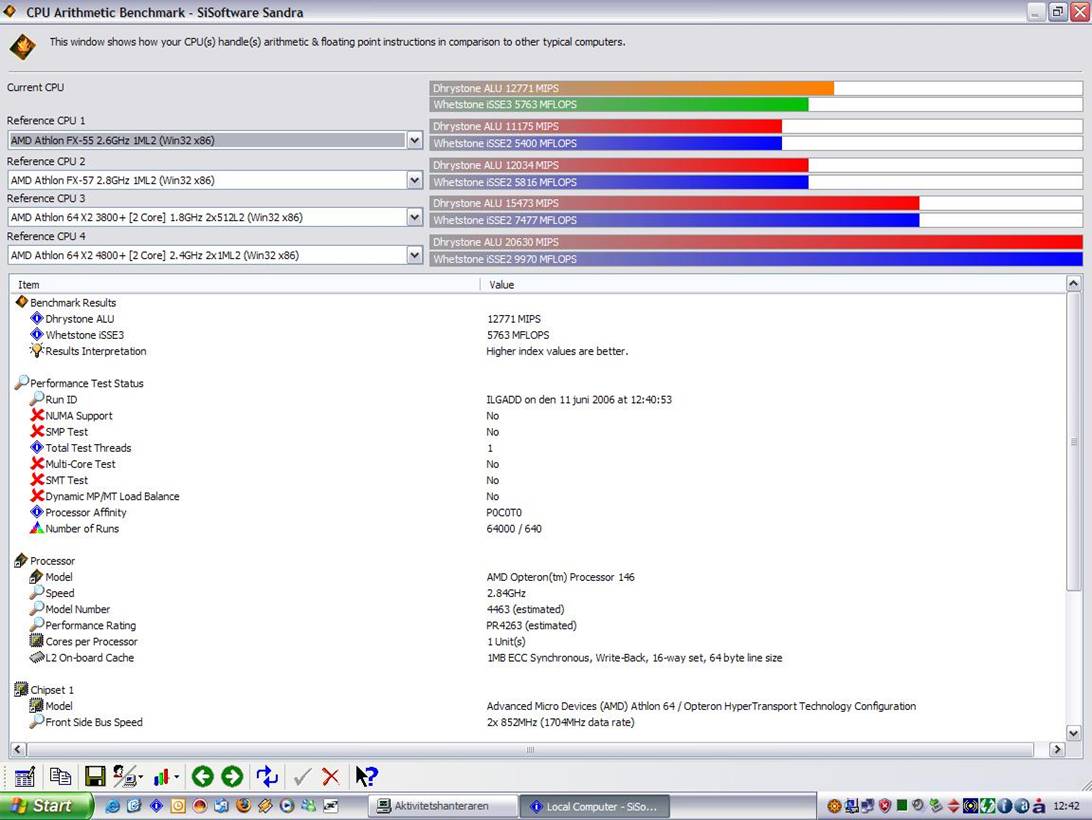Go forward with the green right arrow
Image resolution: width=1092 pixels, height=820 pixels.
232,776
